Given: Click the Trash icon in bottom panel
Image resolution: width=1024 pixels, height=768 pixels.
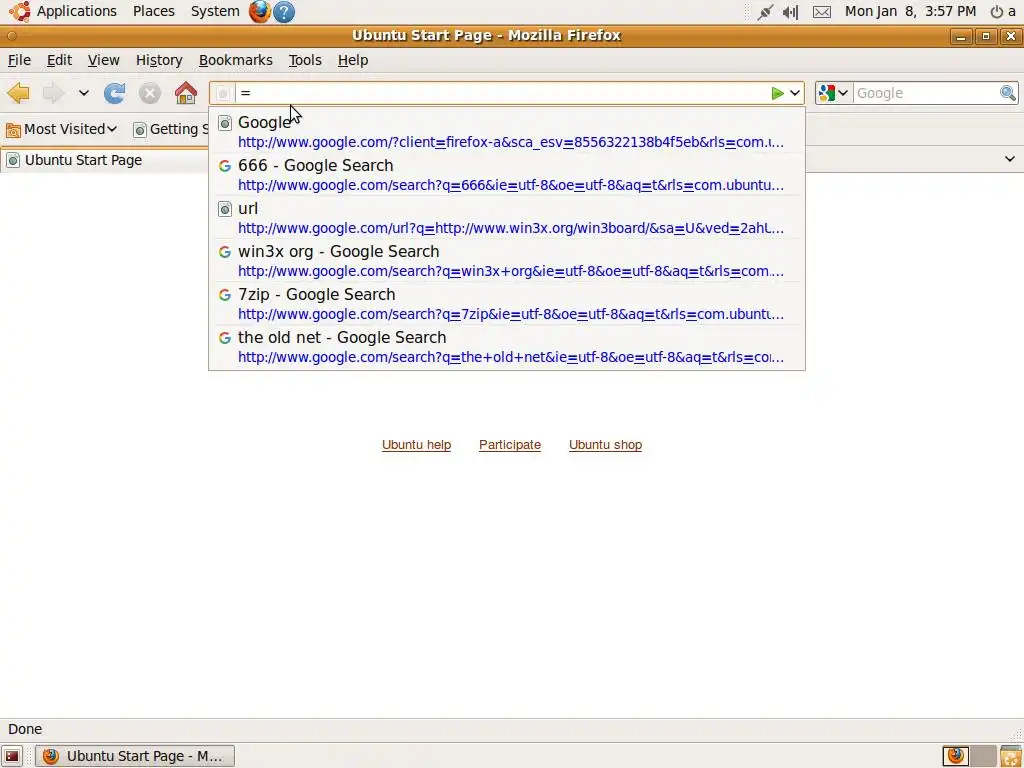Looking at the screenshot, I should (x=1011, y=756).
